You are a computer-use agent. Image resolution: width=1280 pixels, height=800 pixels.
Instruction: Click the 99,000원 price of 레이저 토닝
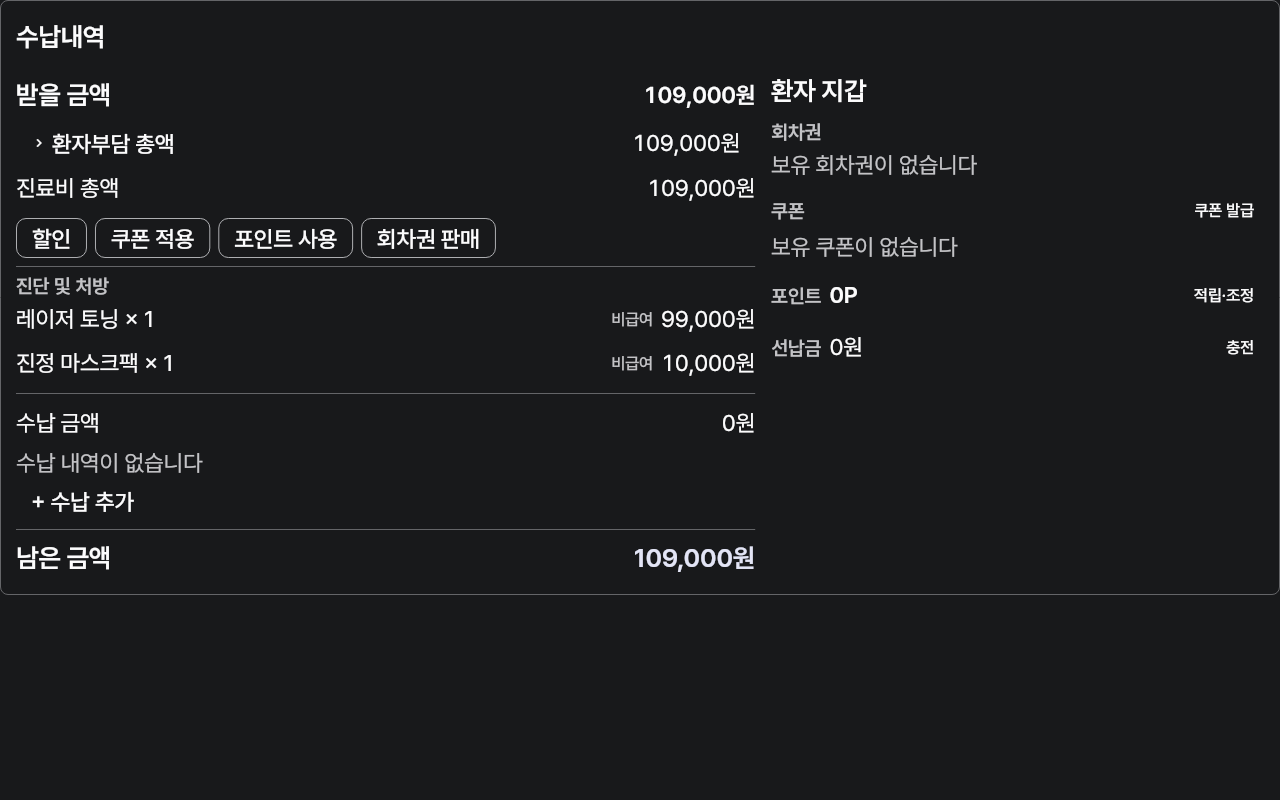(708, 319)
